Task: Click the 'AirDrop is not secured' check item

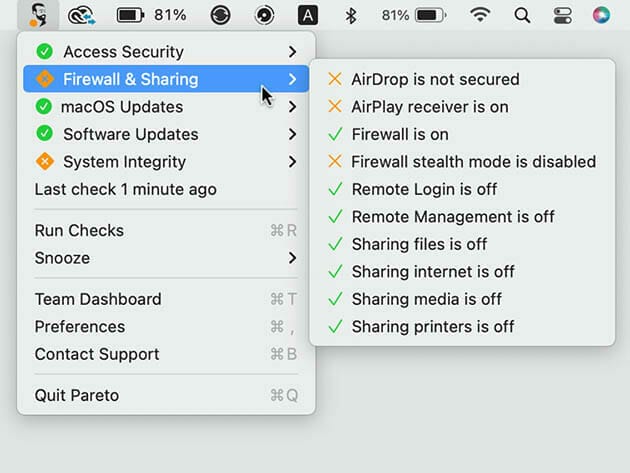Action: (435, 79)
